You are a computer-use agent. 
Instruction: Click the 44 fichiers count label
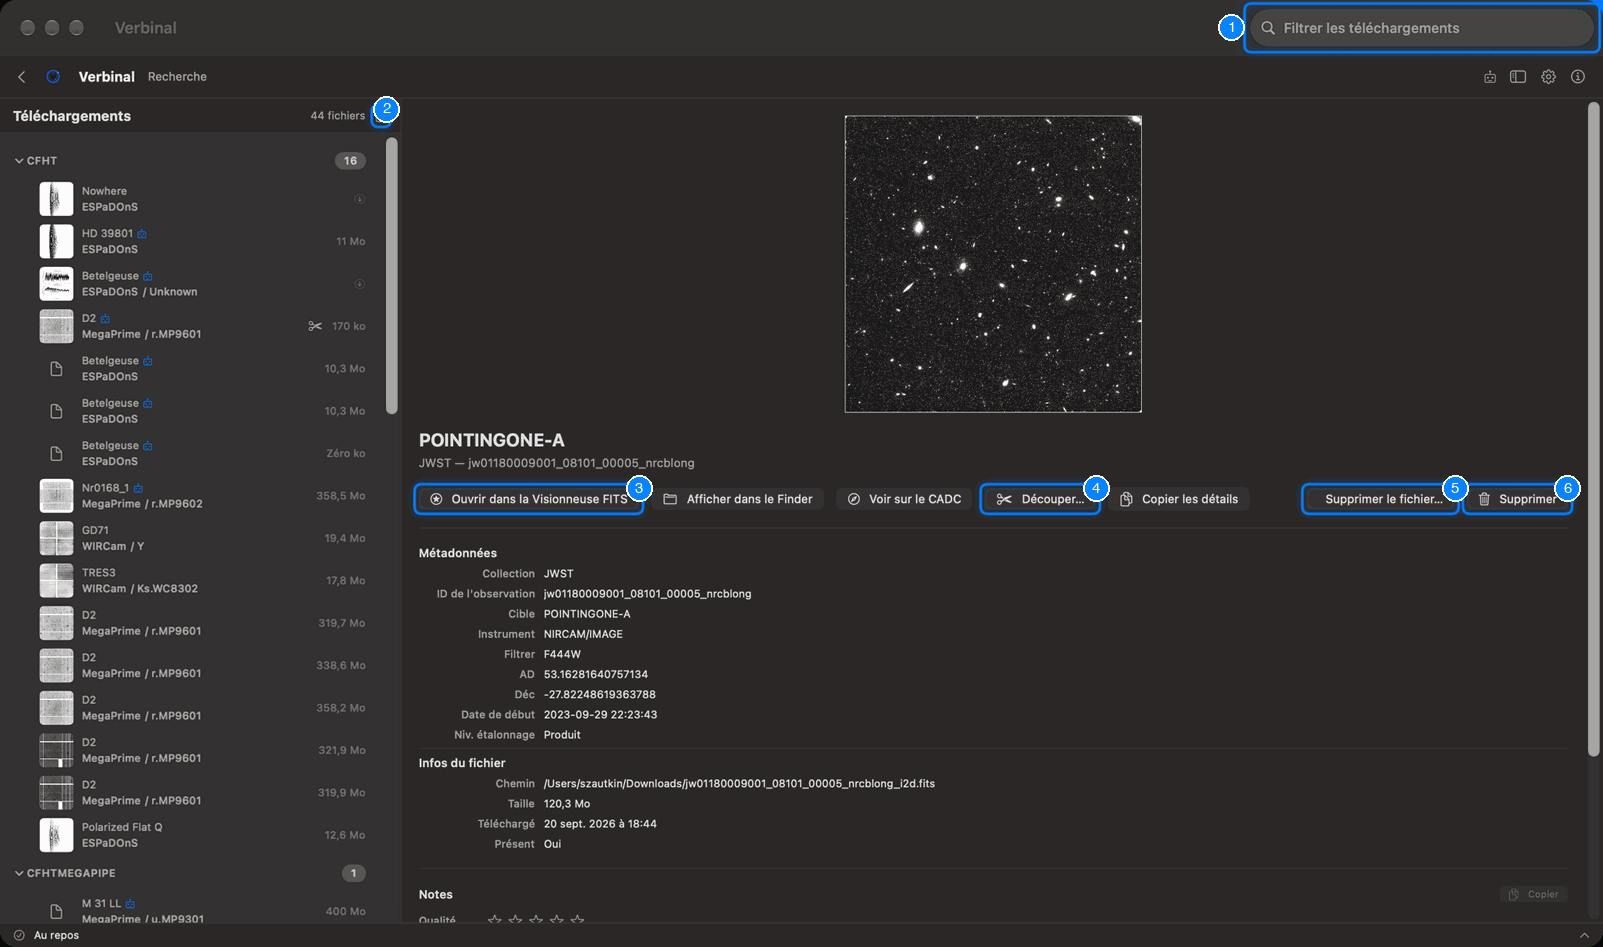tap(338, 116)
